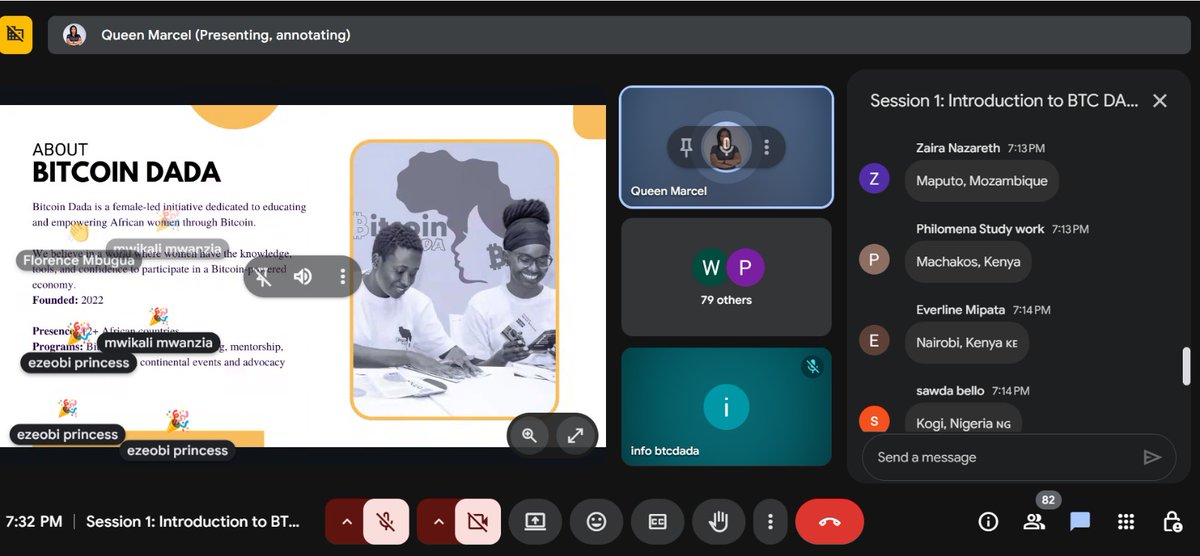Turn on the microphone
1200x556 pixels.
pyautogui.click(x=385, y=521)
